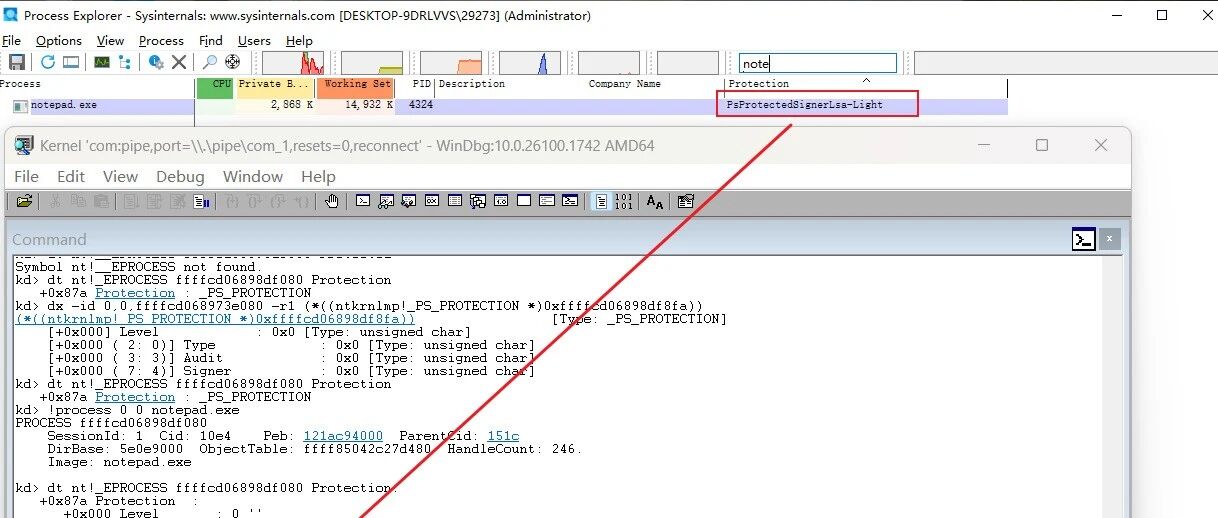This screenshot has width=1218, height=518.
Task: Open the Memory window toolbar icon
Action: [455, 201]
